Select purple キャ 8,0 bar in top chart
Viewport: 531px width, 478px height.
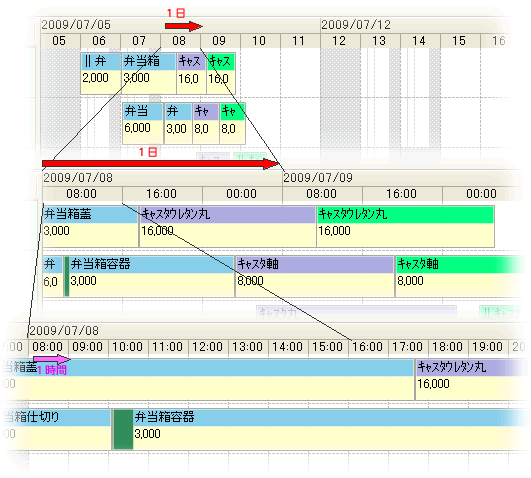[x=206, y=124]
